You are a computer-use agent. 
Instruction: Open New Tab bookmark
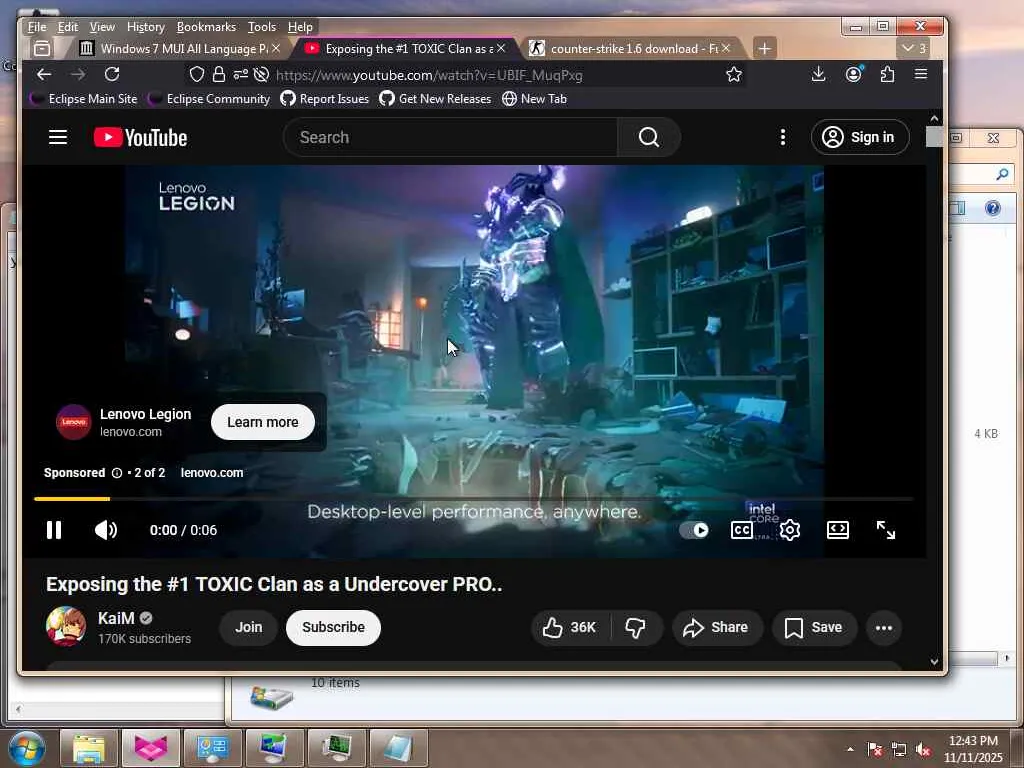(534, 99)
